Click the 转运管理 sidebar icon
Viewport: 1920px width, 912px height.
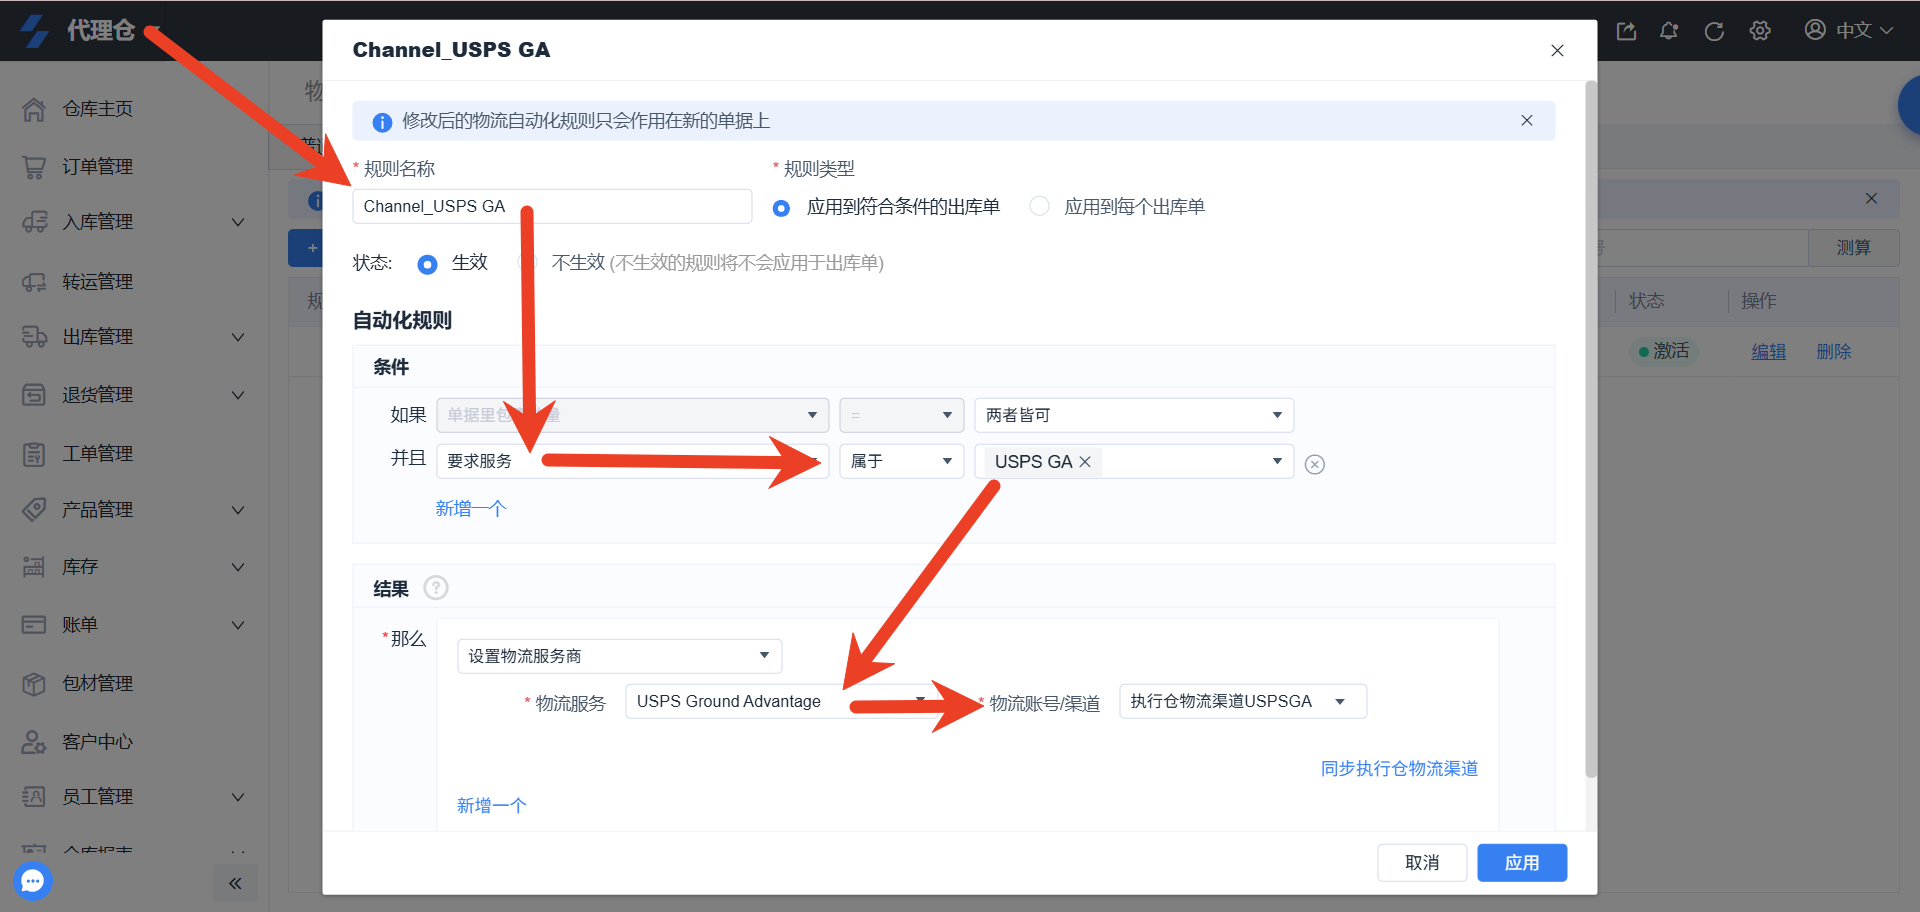click(34, 282)
